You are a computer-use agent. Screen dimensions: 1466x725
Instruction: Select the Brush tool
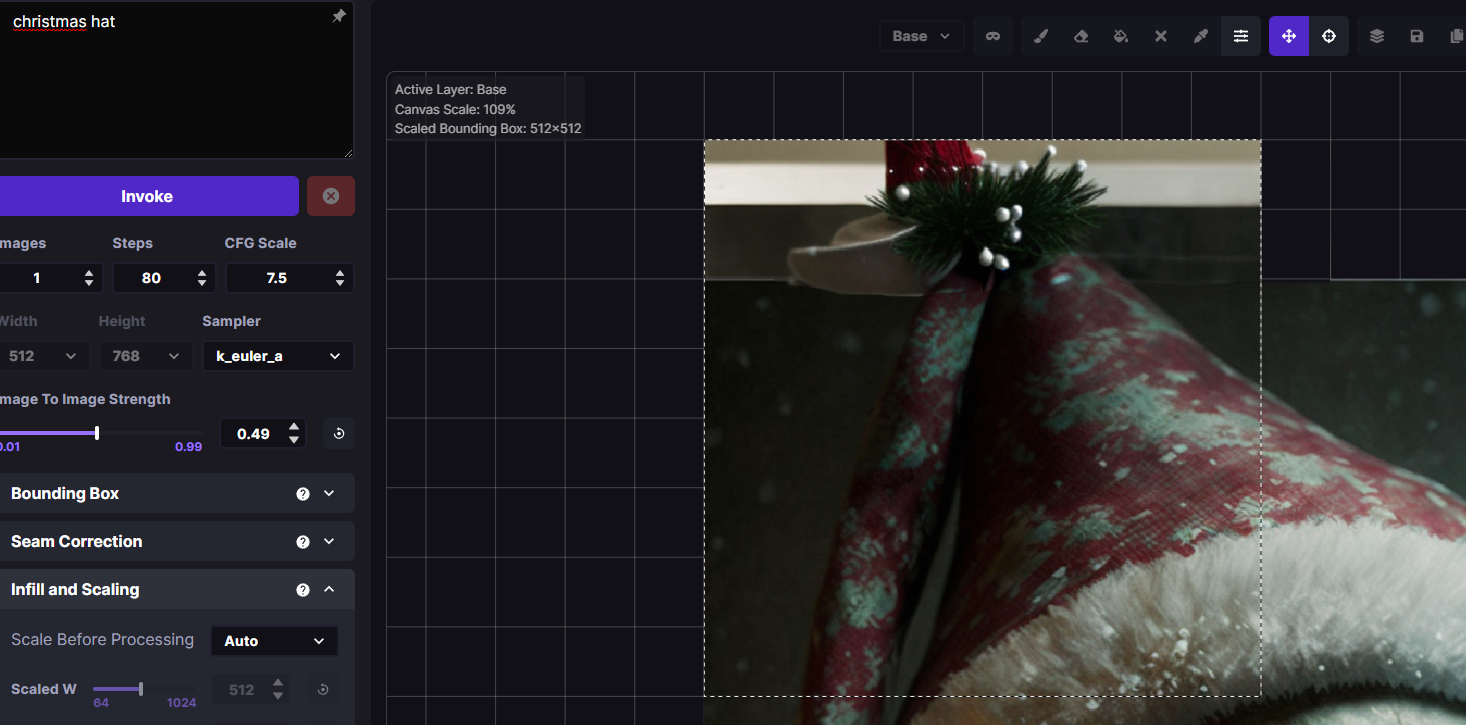[1040, 35]
